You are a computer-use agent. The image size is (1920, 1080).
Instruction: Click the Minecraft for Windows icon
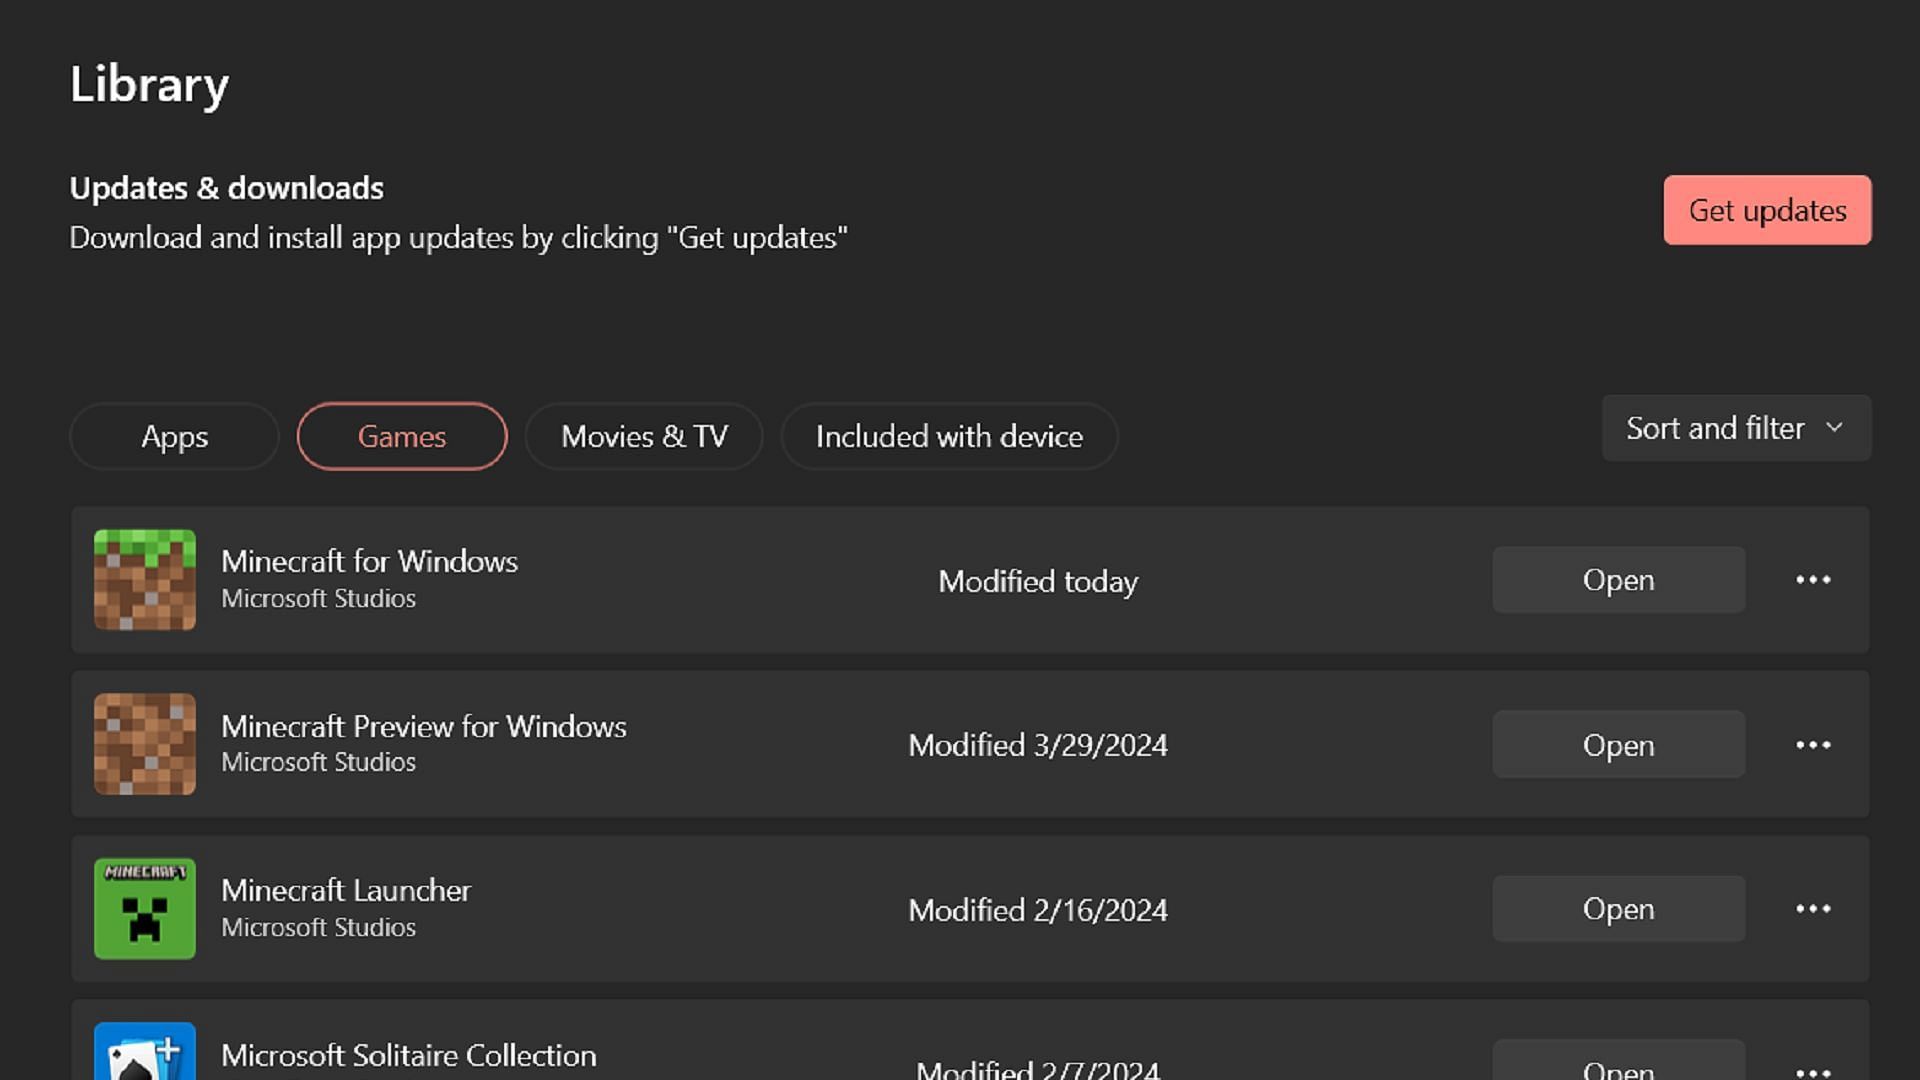(145, 580)
